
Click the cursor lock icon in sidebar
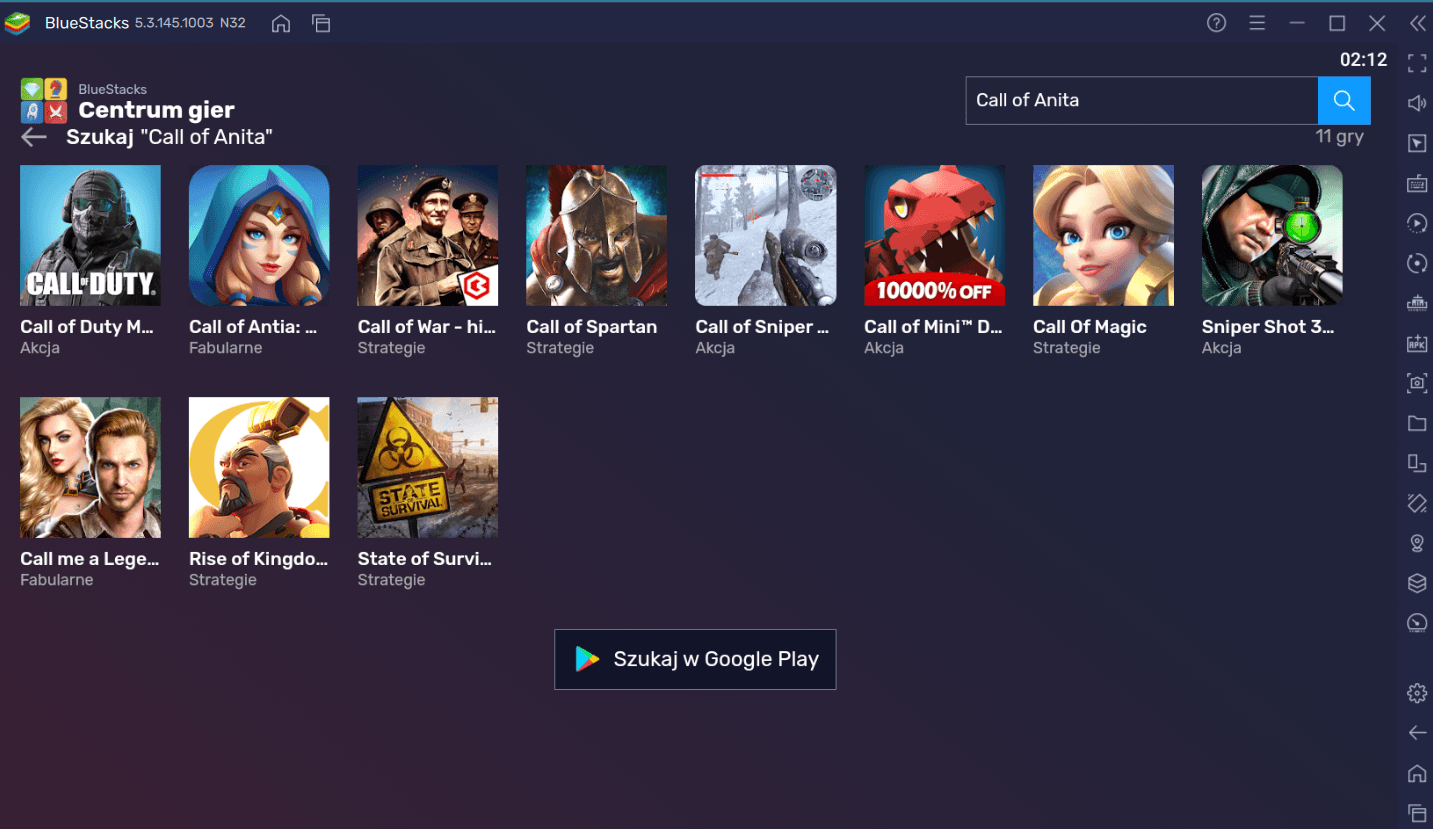coord(1417,143)
